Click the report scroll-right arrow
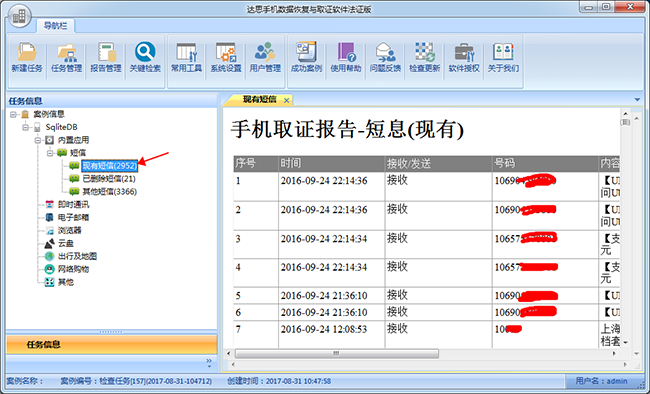Image resolution: width=650 pixels, height=394 pixels. click(614, 354)
